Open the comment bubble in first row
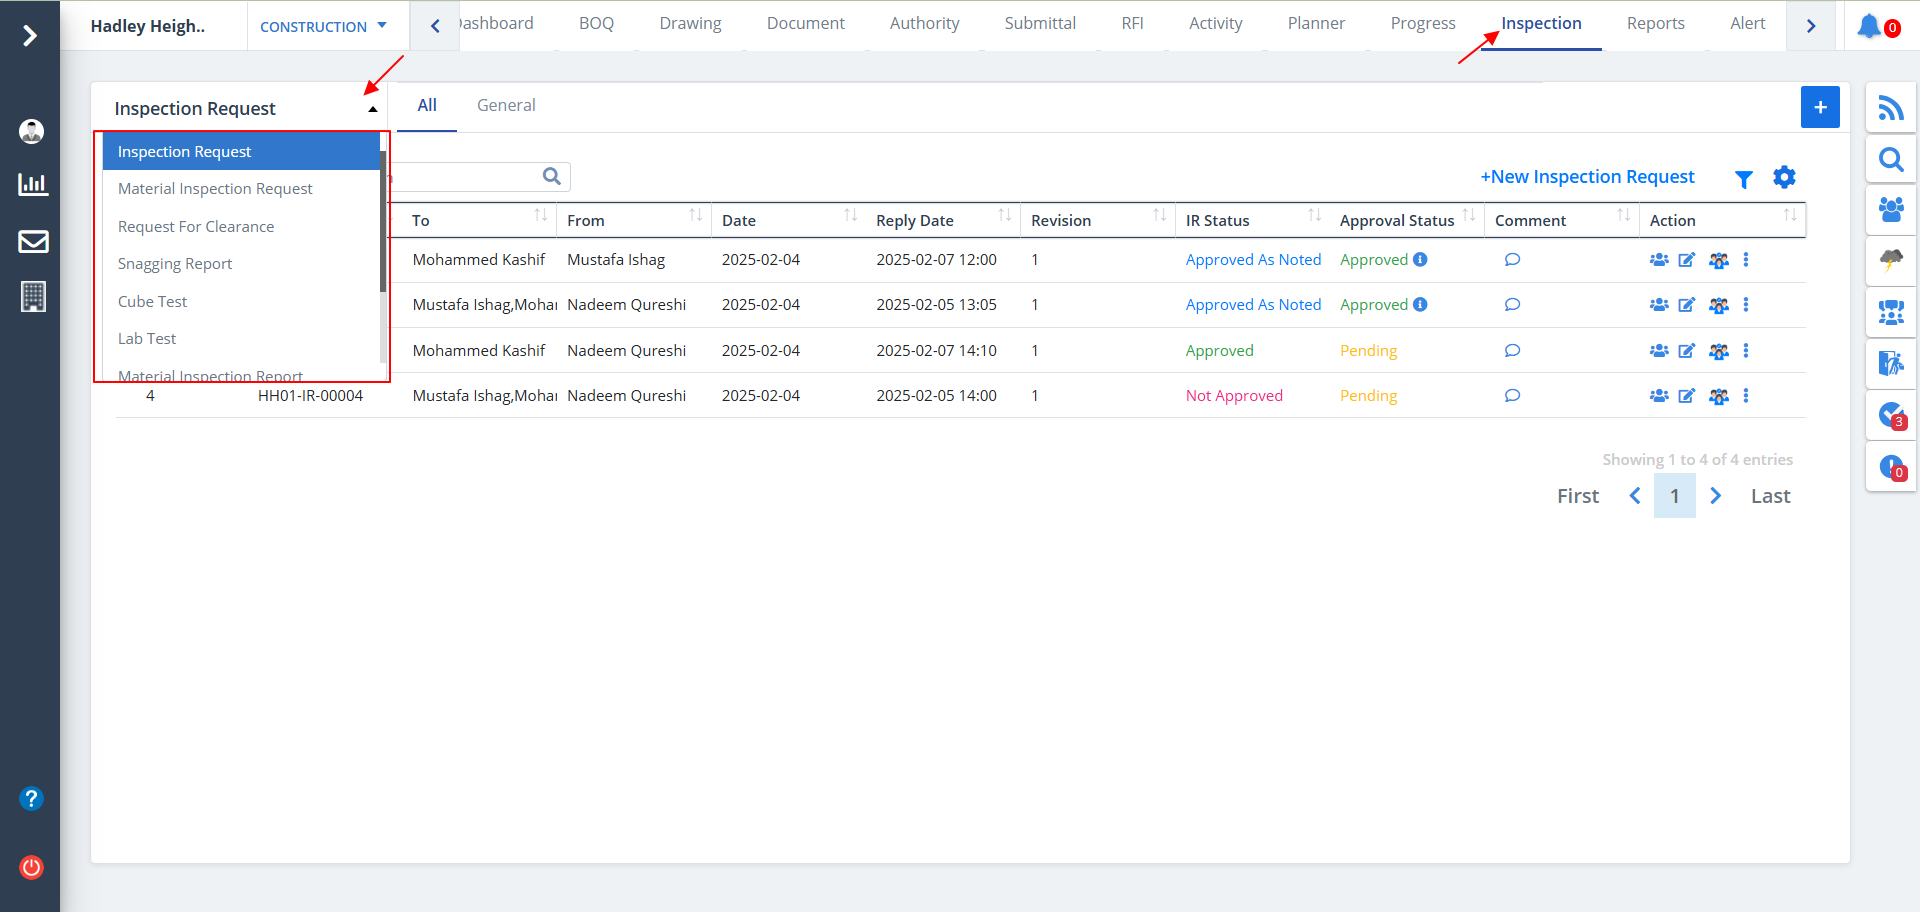1920x912 pixels. pyautogui.click(x=1512, y=260)
